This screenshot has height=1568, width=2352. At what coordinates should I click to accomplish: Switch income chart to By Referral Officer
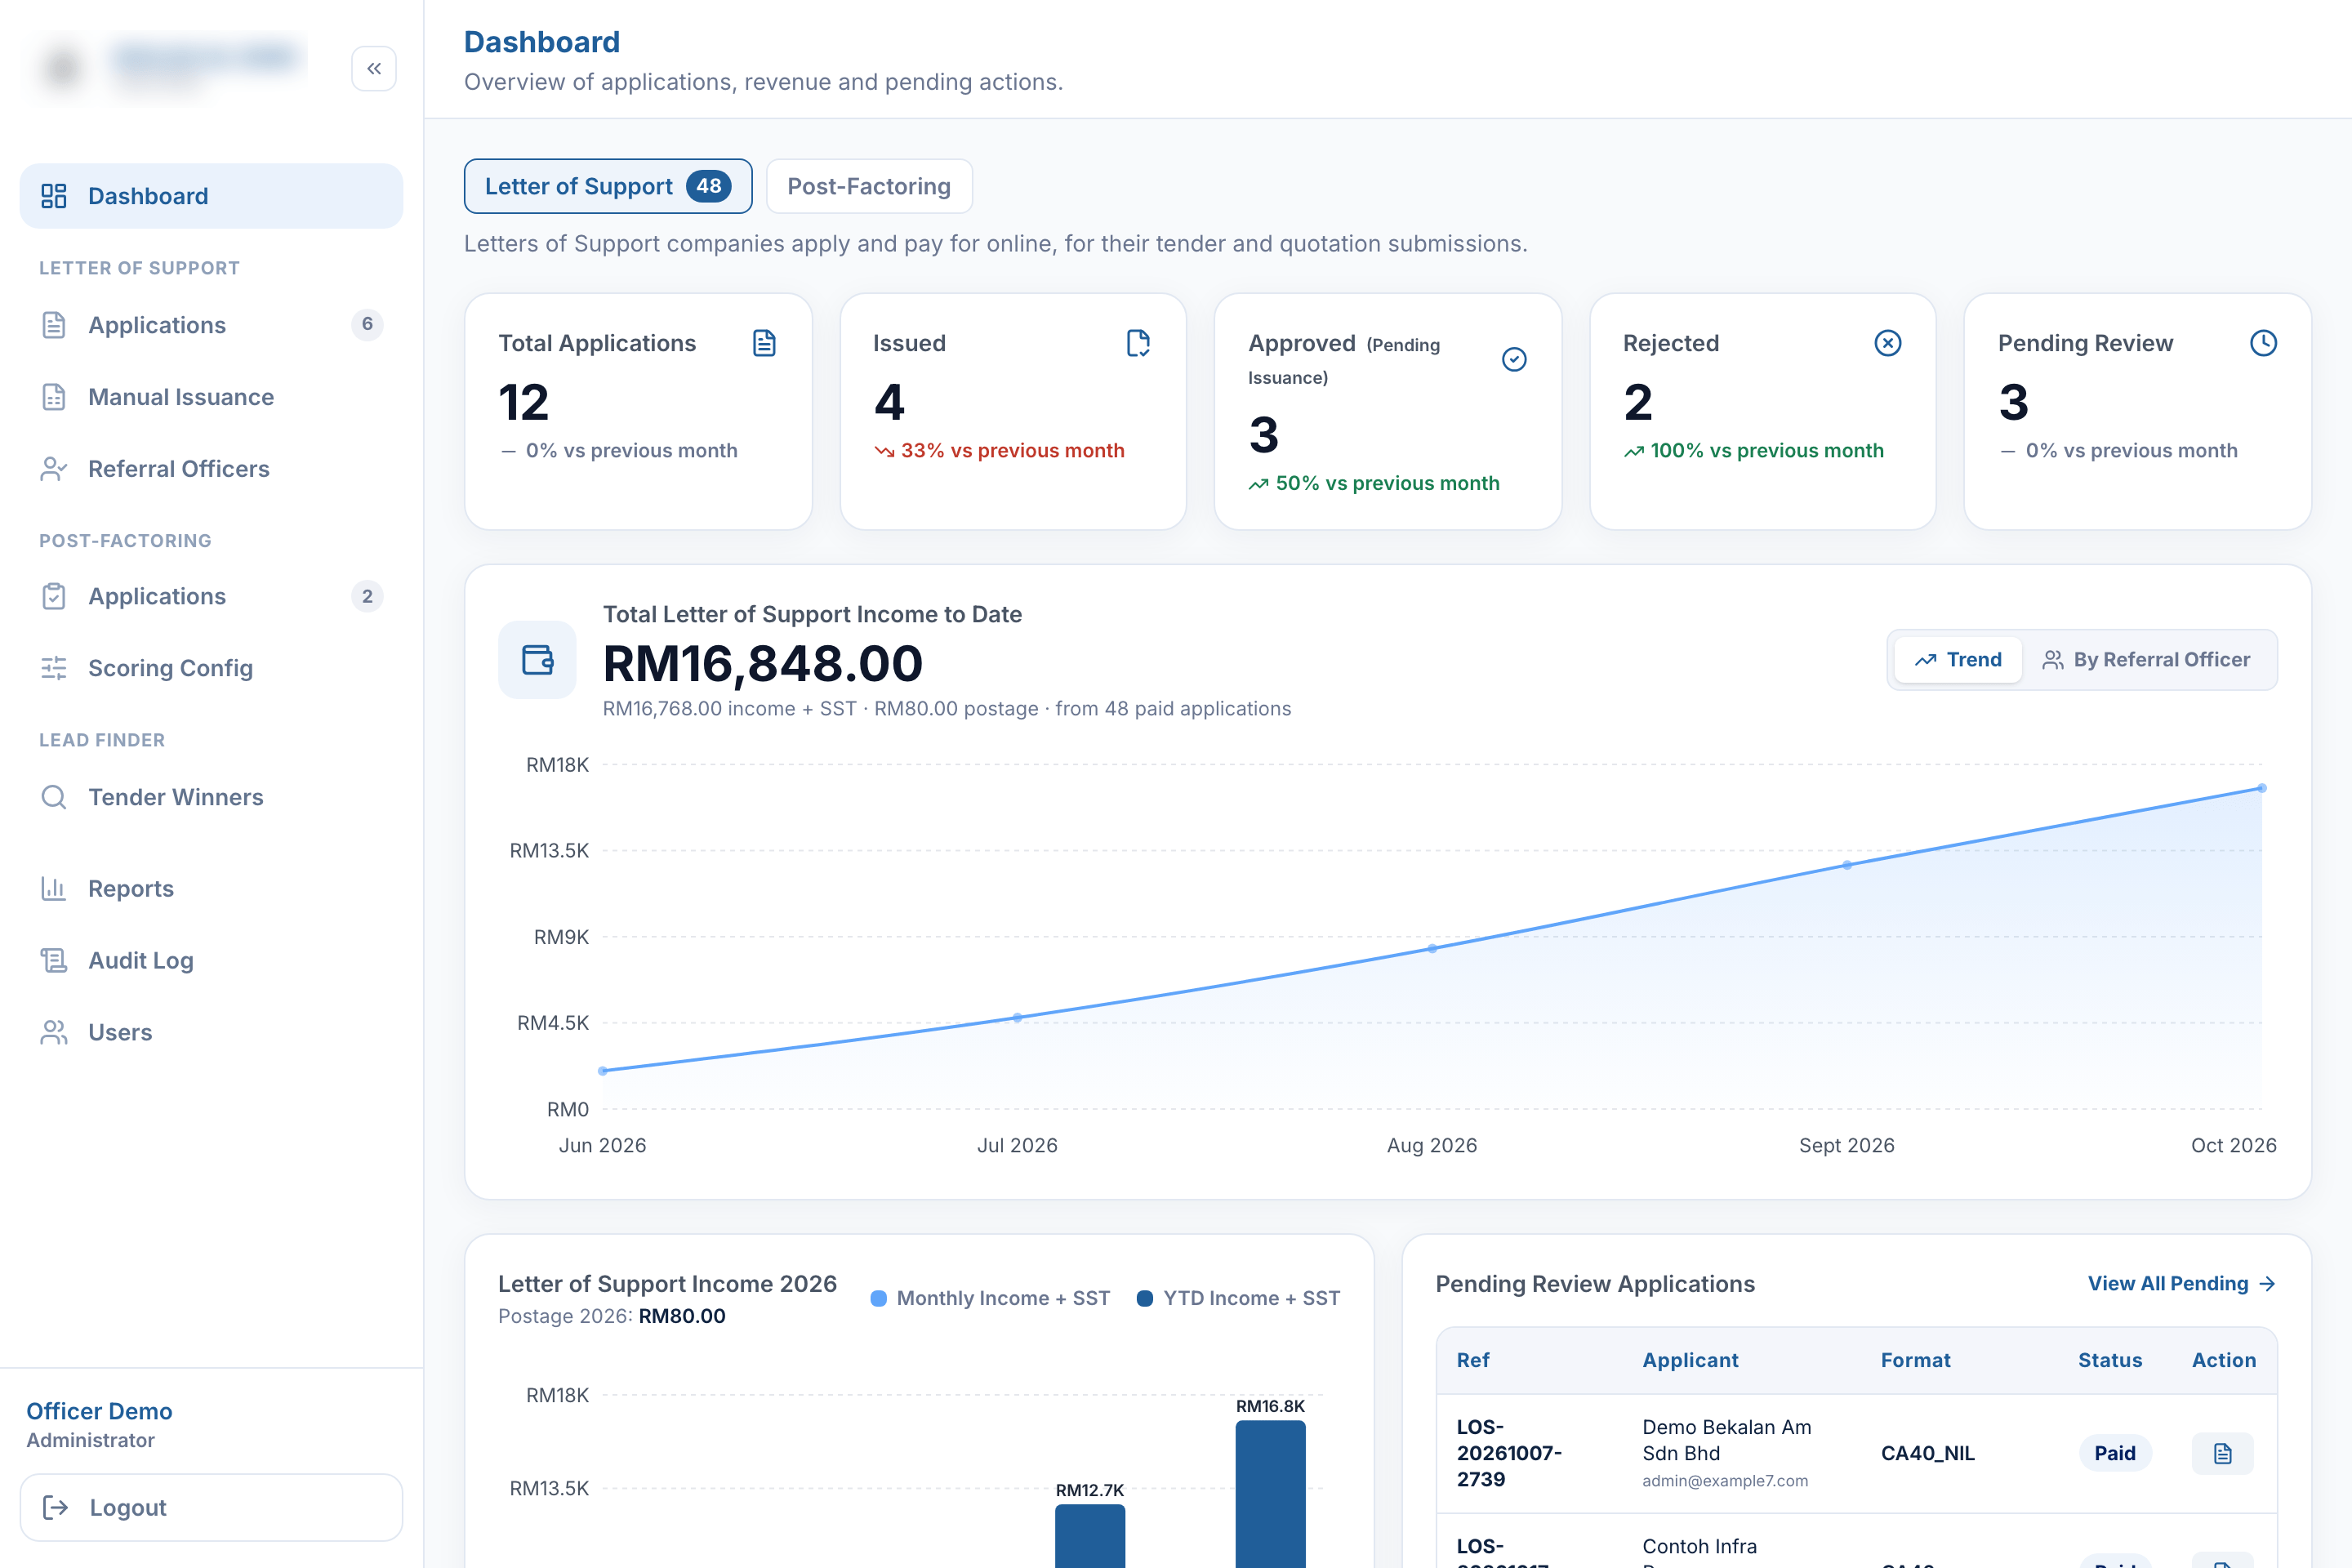(x=2146, y=660)
